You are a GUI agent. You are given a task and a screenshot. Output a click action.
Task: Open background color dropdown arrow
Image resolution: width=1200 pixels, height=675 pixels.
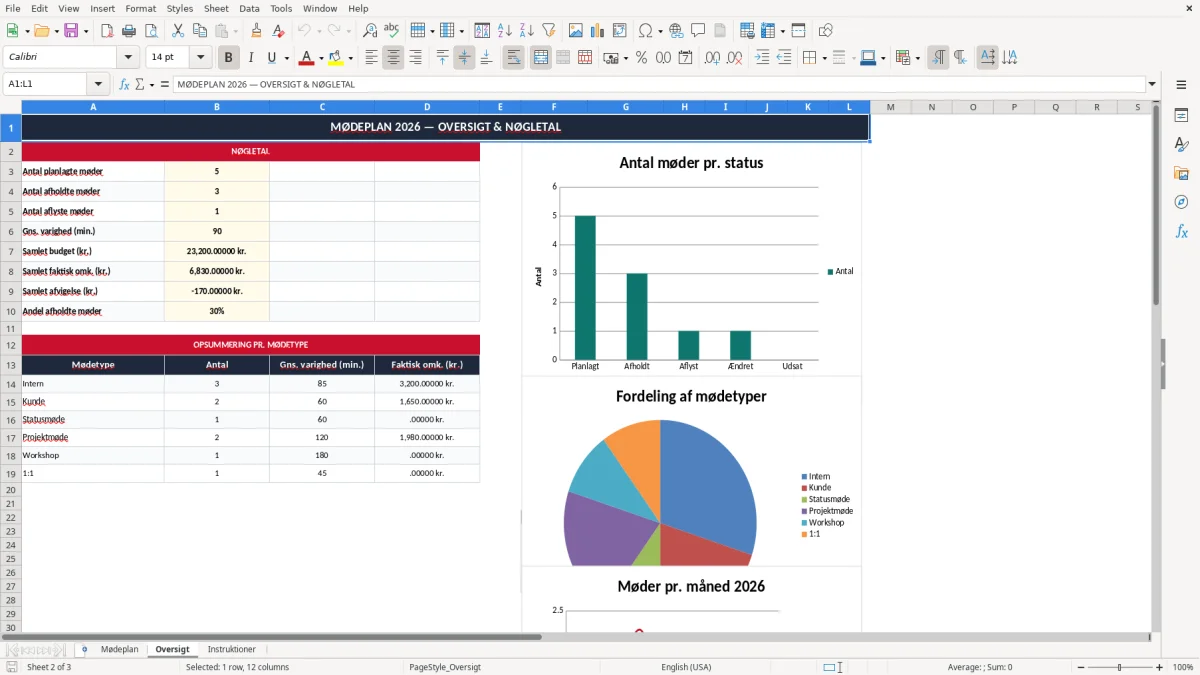[x=350, y=58]
